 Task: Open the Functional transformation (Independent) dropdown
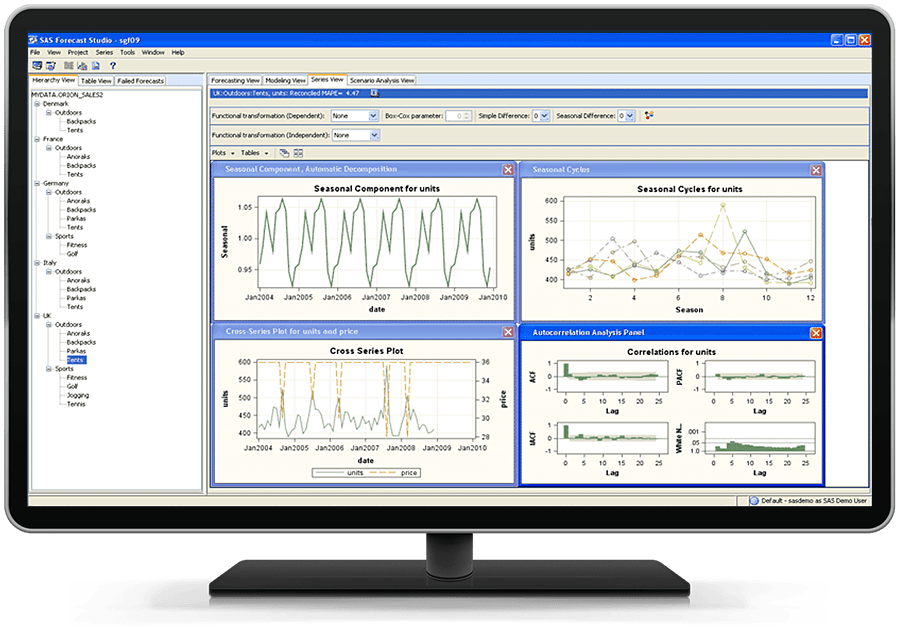click(373, 135)
